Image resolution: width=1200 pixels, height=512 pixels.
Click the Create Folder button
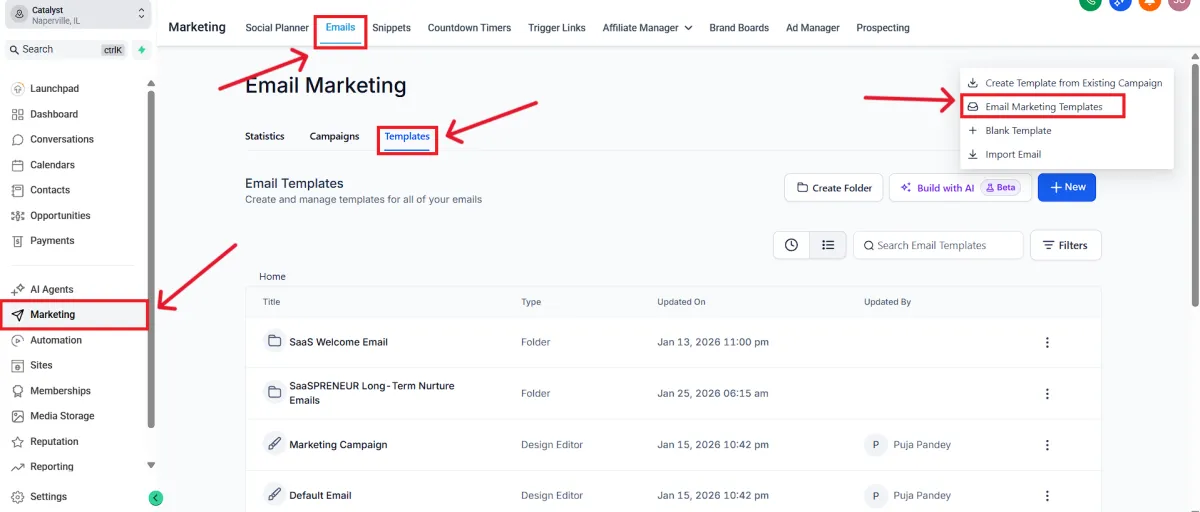click(x=834, y=187)
